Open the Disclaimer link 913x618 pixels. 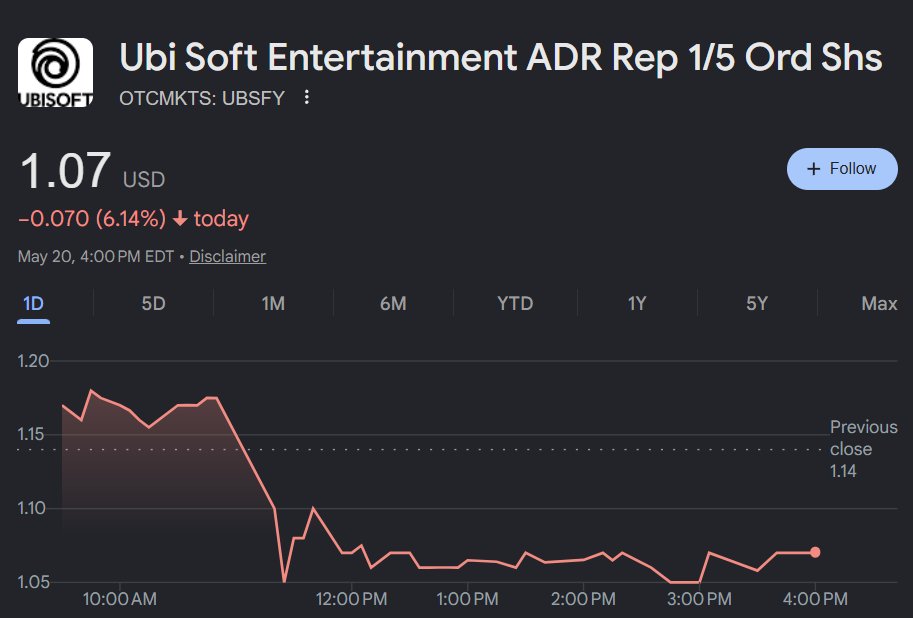click(228, 256)
